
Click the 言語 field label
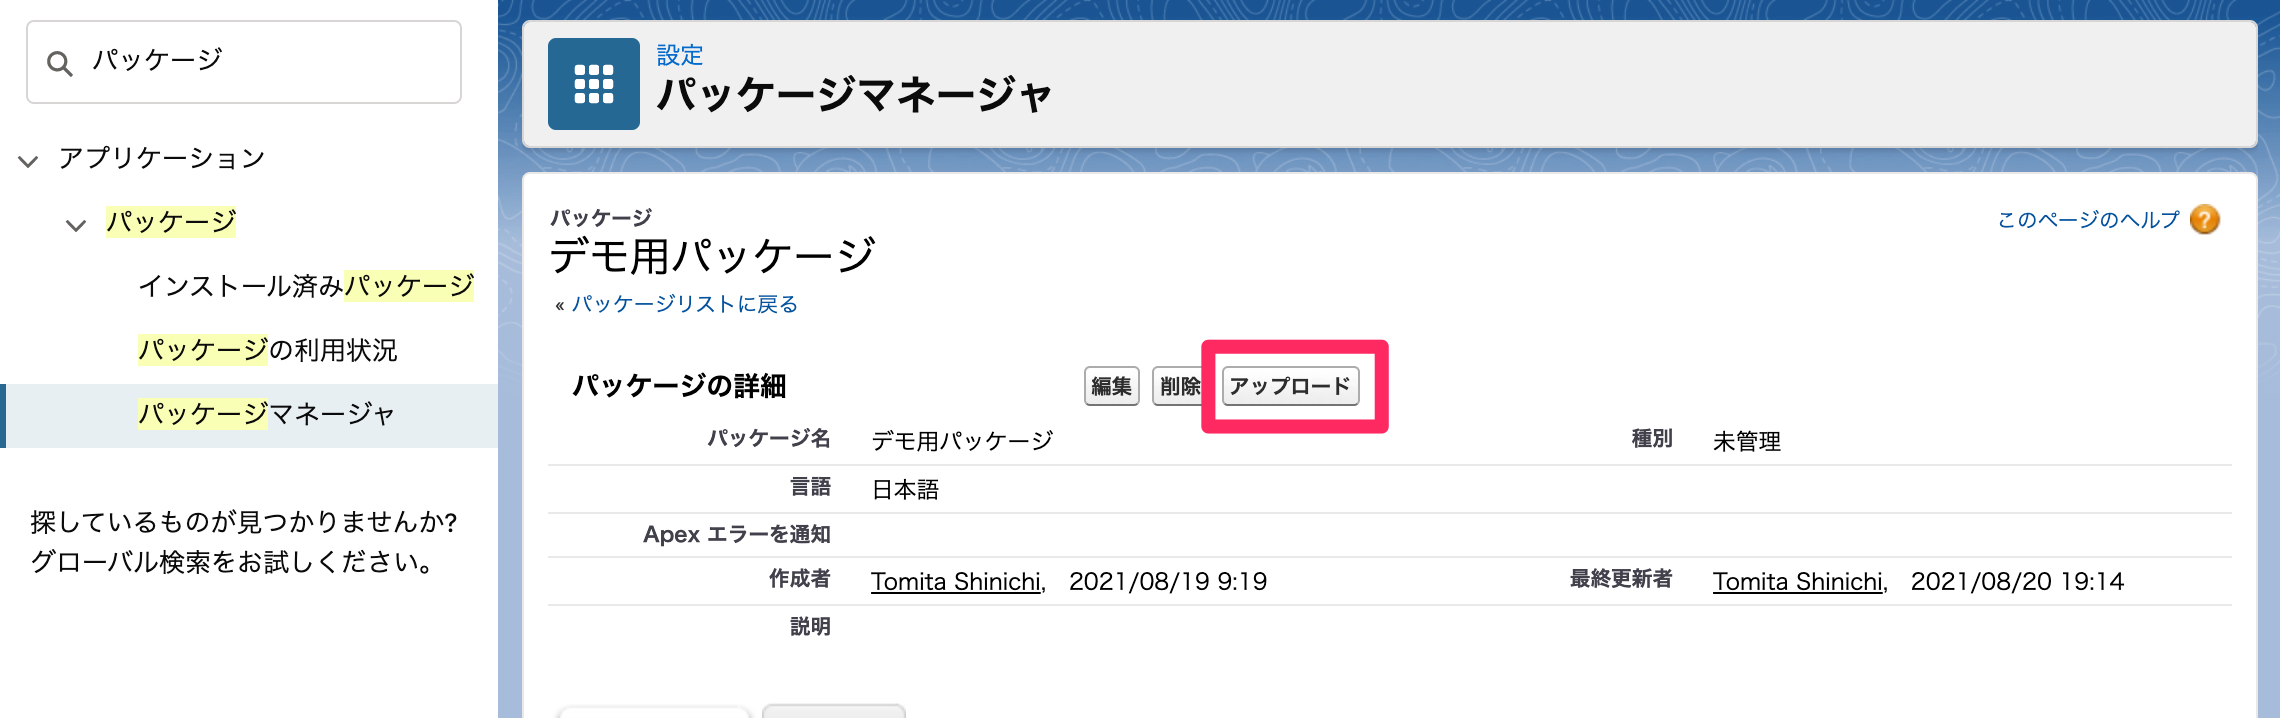(x=810, y=487)
